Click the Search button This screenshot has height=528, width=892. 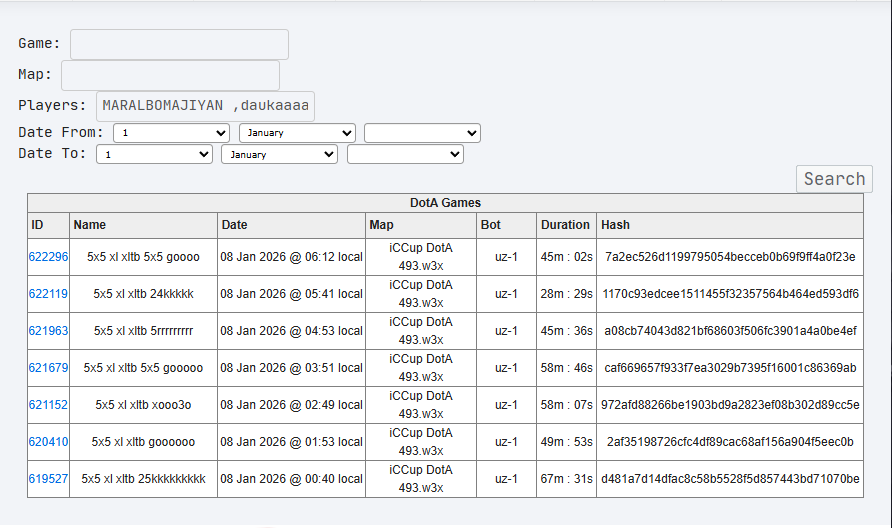pos(834,179)
